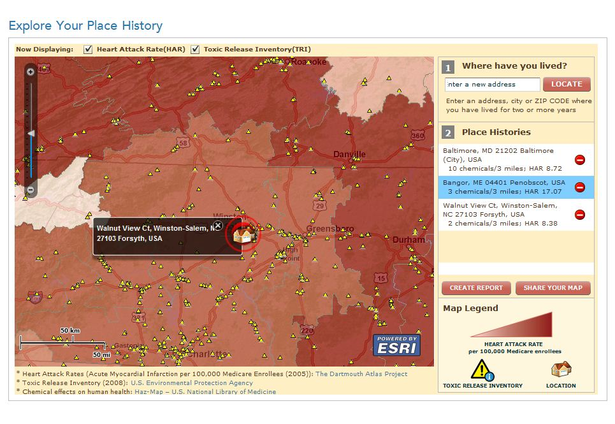Click the Explore Your Place History heading
The width and height of the screenshot is (615, 424).
86,25
